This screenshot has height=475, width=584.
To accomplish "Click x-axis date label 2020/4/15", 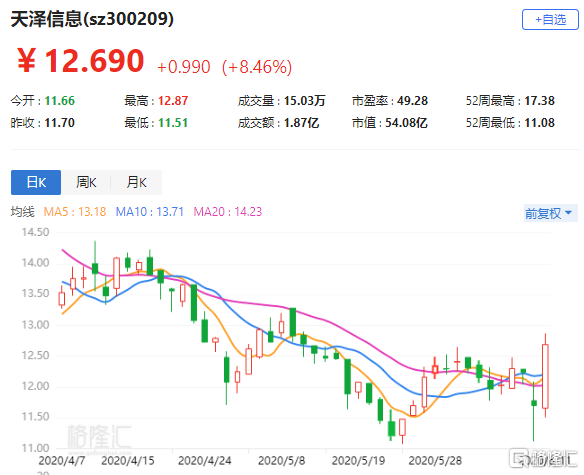I will tap(128, 461).
